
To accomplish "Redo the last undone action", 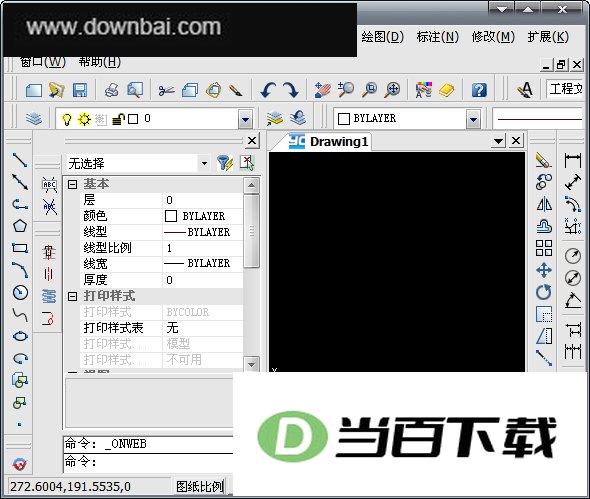I will [x=290, y=90].
